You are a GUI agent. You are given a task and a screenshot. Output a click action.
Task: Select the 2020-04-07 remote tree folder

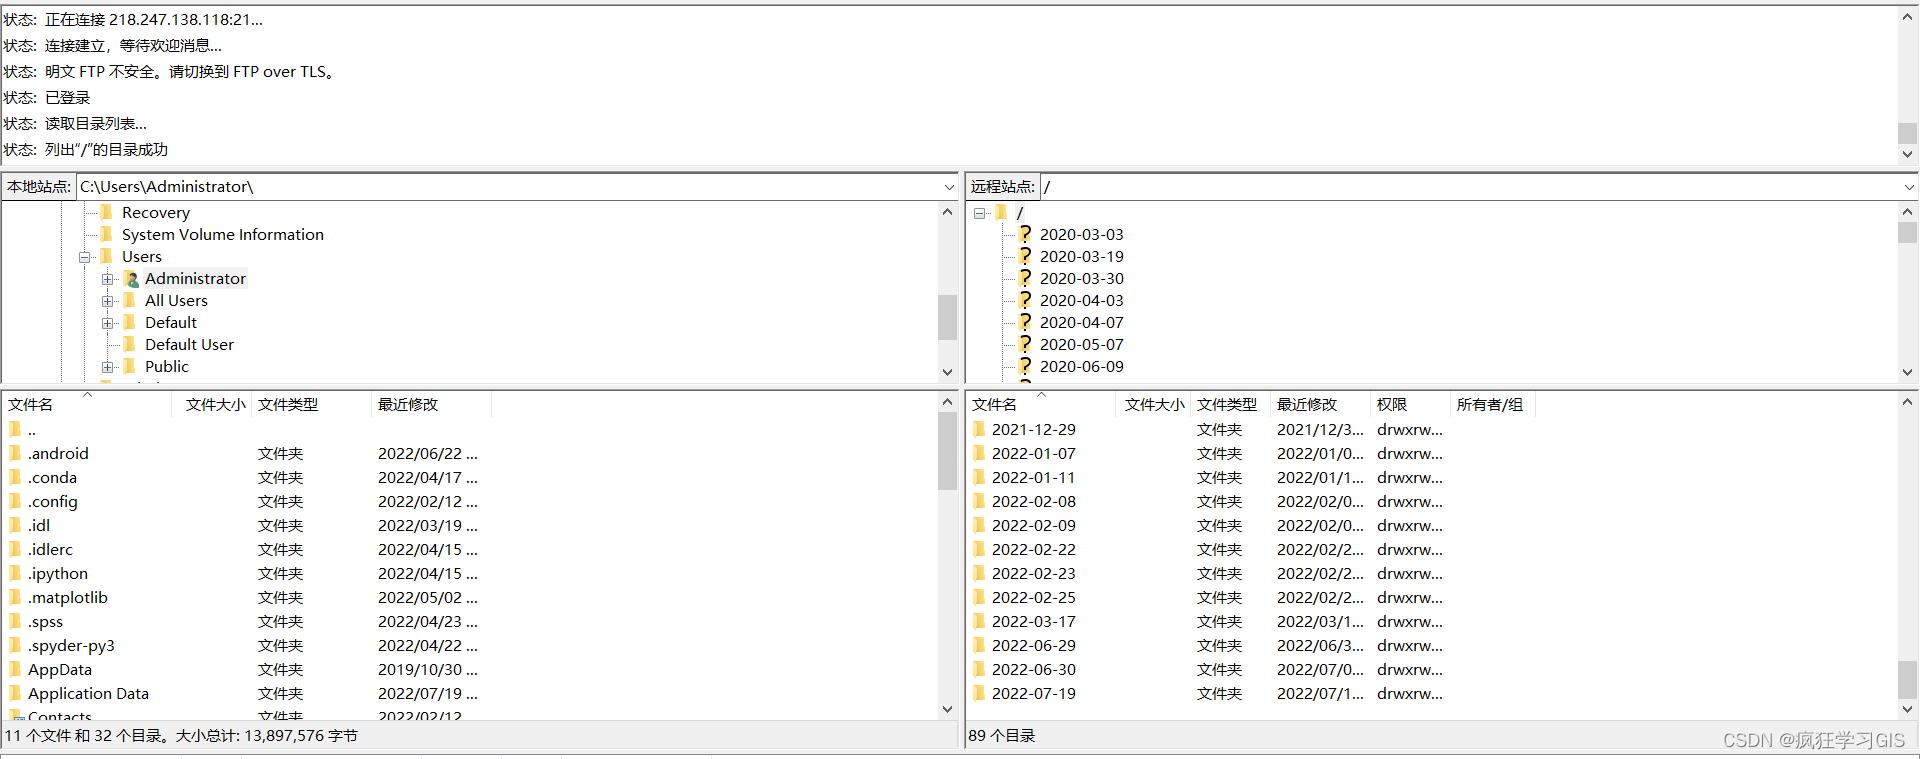pyautogui.click(x=1081, y=322)
